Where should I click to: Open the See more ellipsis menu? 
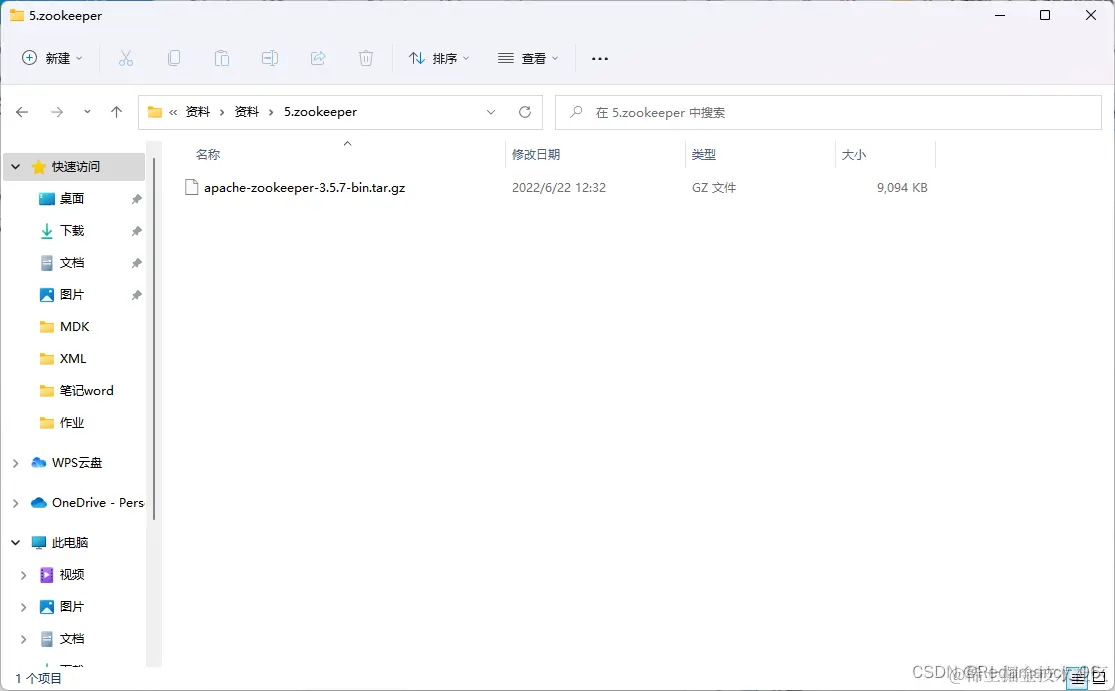click(x=599, y=58)
